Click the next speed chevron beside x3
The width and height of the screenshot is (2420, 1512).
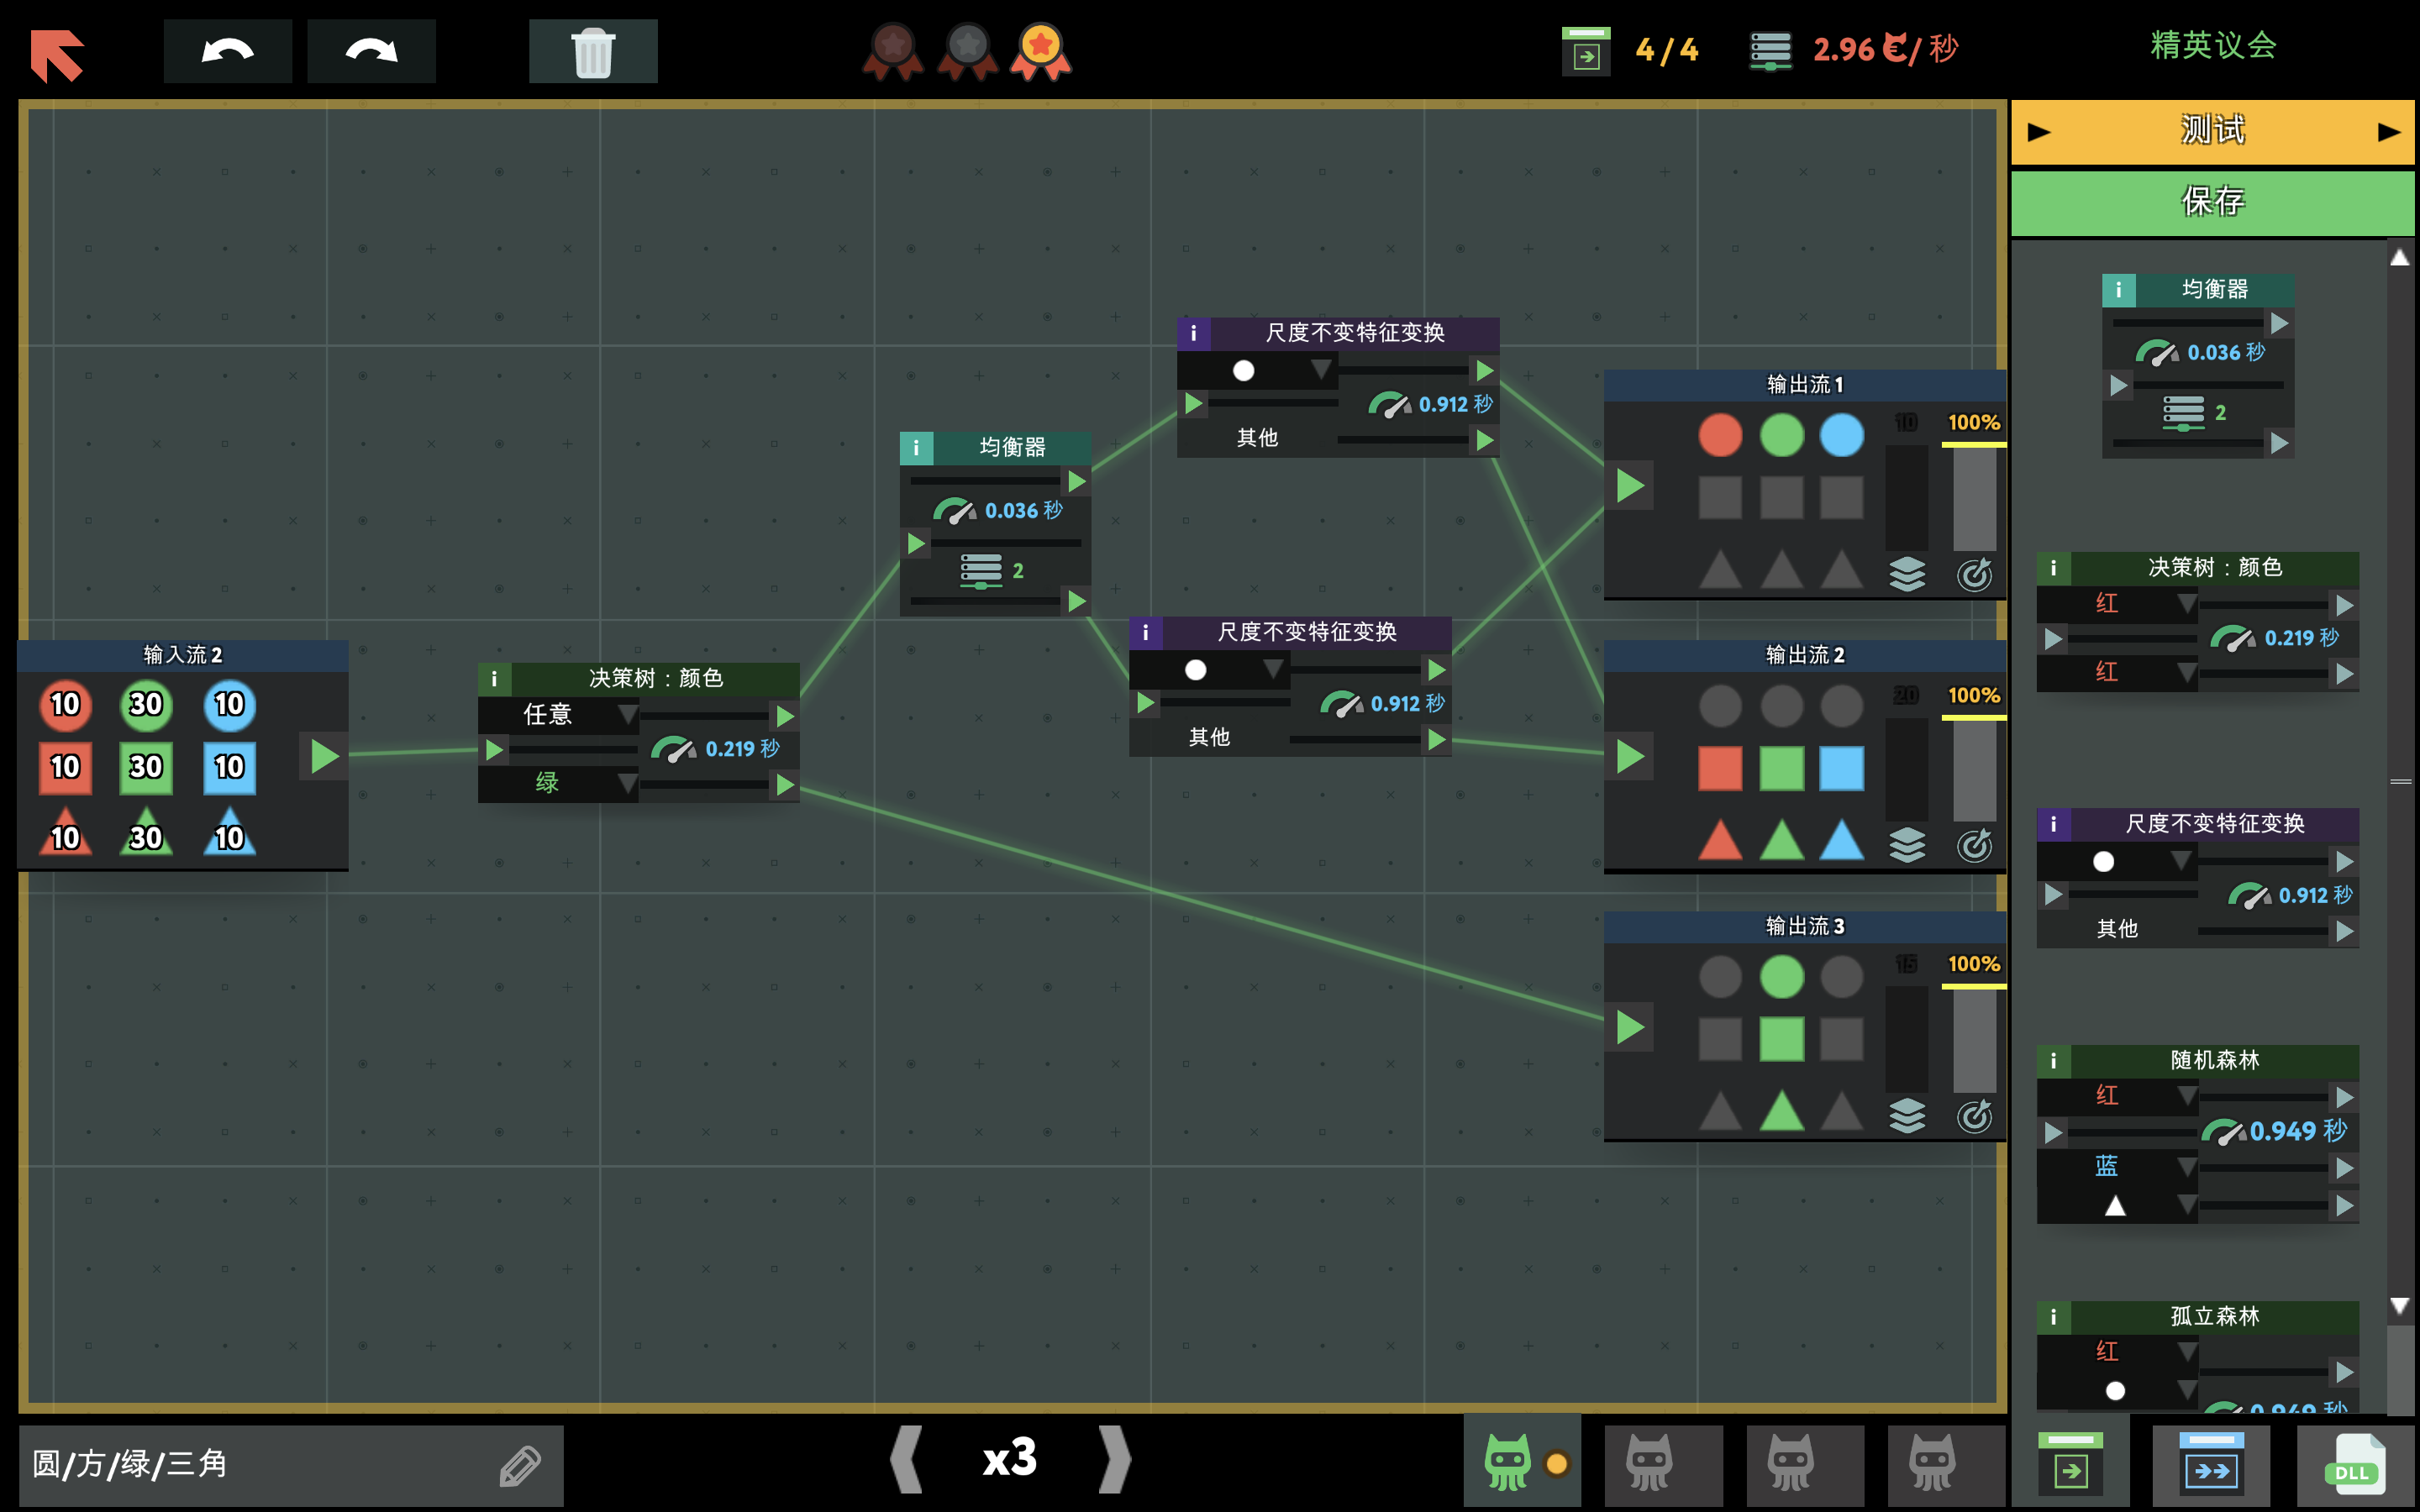tap(1113, 1459)
